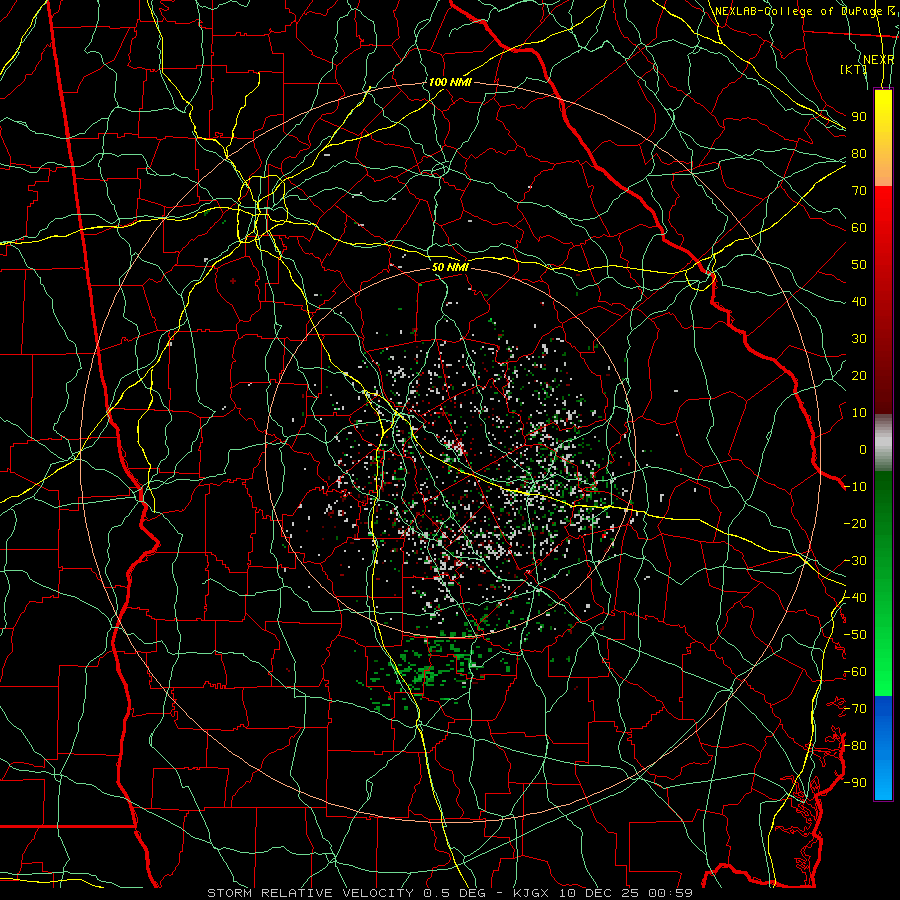Click the -40 scale label
This screenshot has height=900, width=900.
[855, 598]
